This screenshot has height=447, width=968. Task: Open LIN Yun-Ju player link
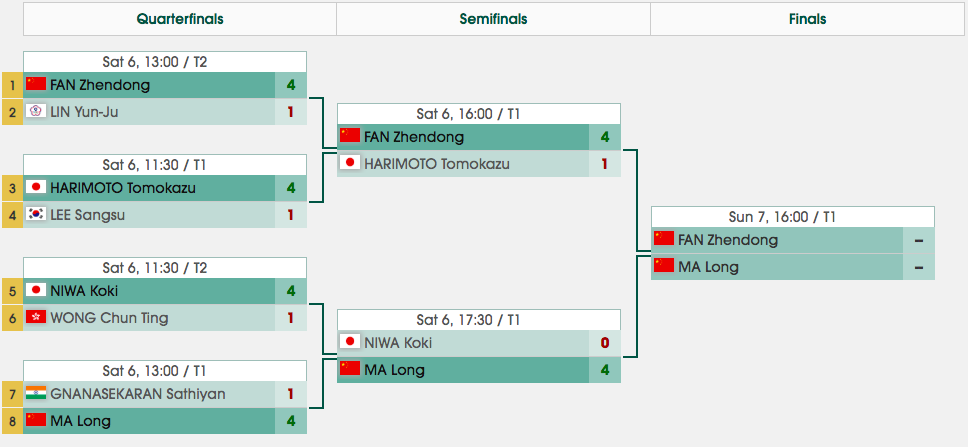click(84, 112)
